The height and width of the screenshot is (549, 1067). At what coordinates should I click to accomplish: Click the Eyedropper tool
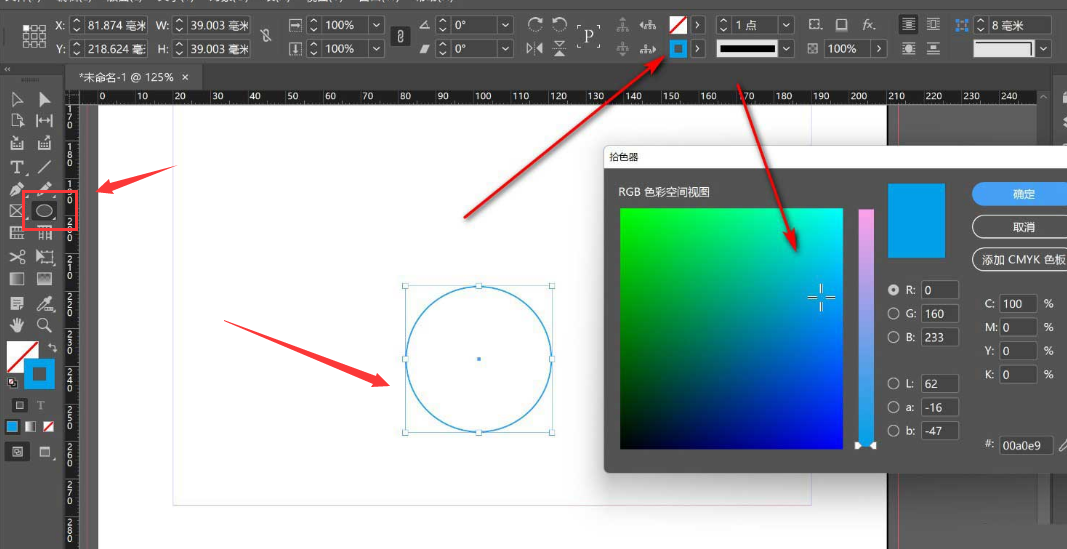[x=44, y=302]
